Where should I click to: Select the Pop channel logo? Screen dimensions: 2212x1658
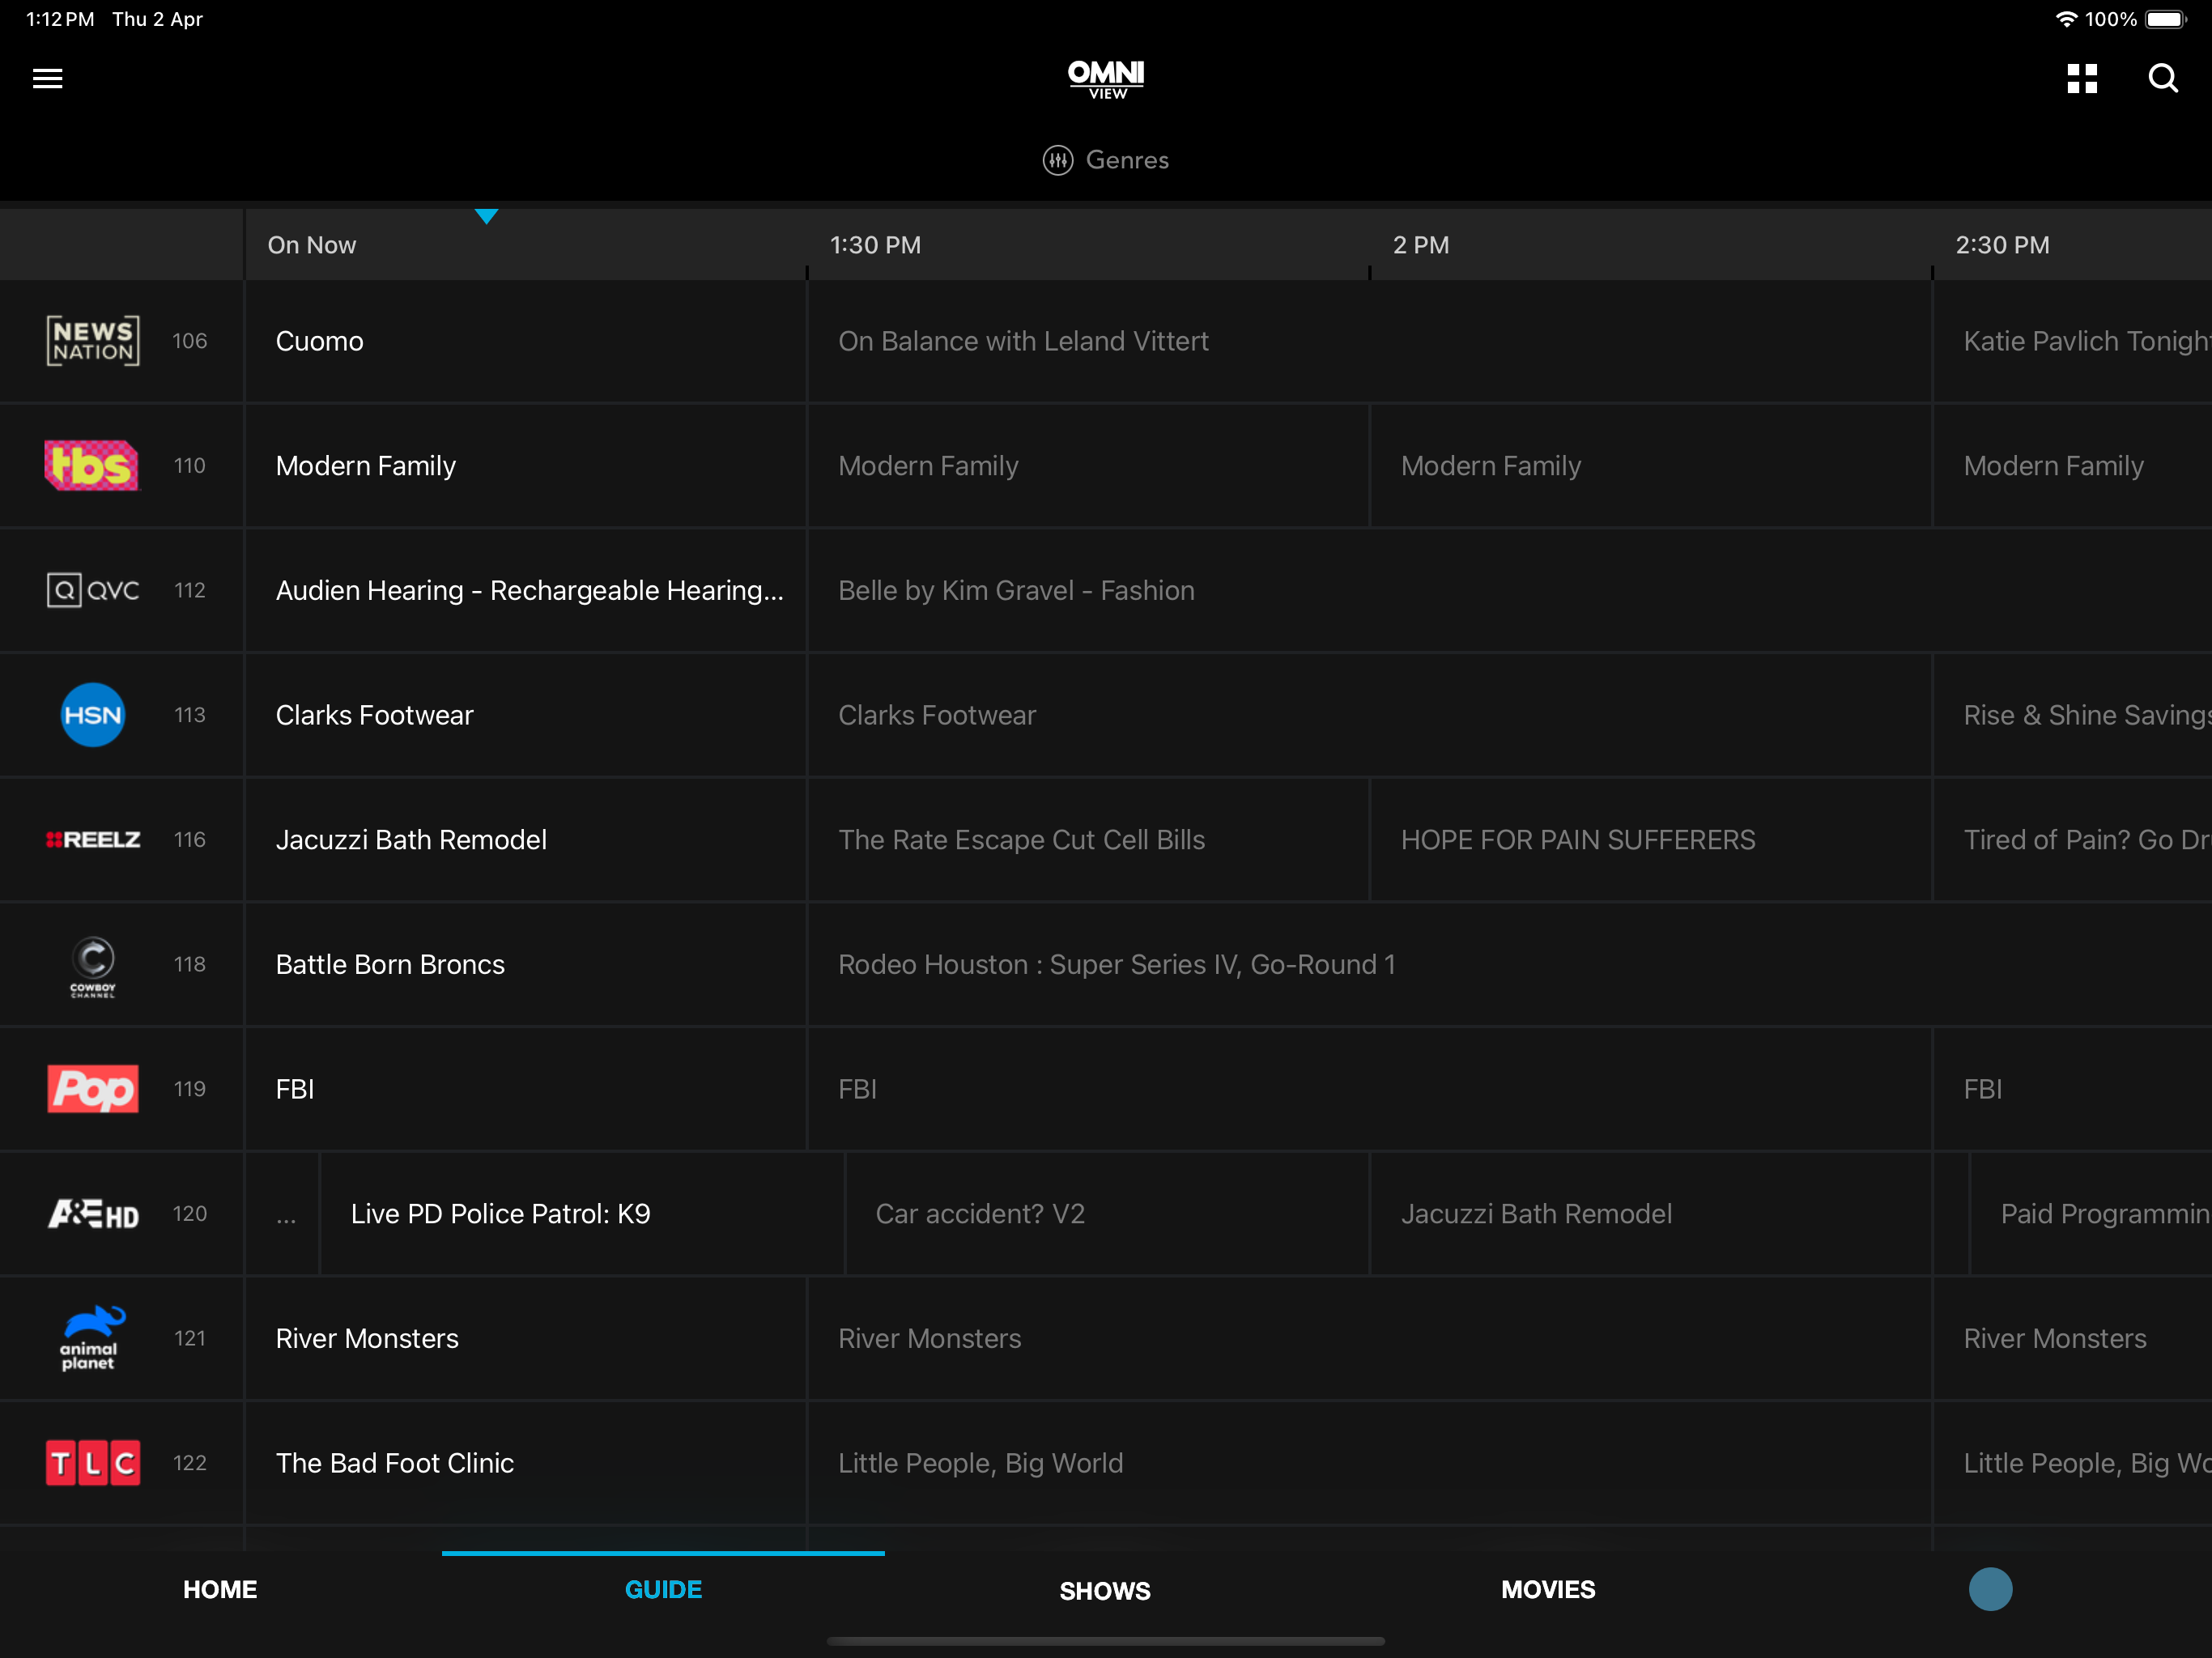click(93, 1089)
